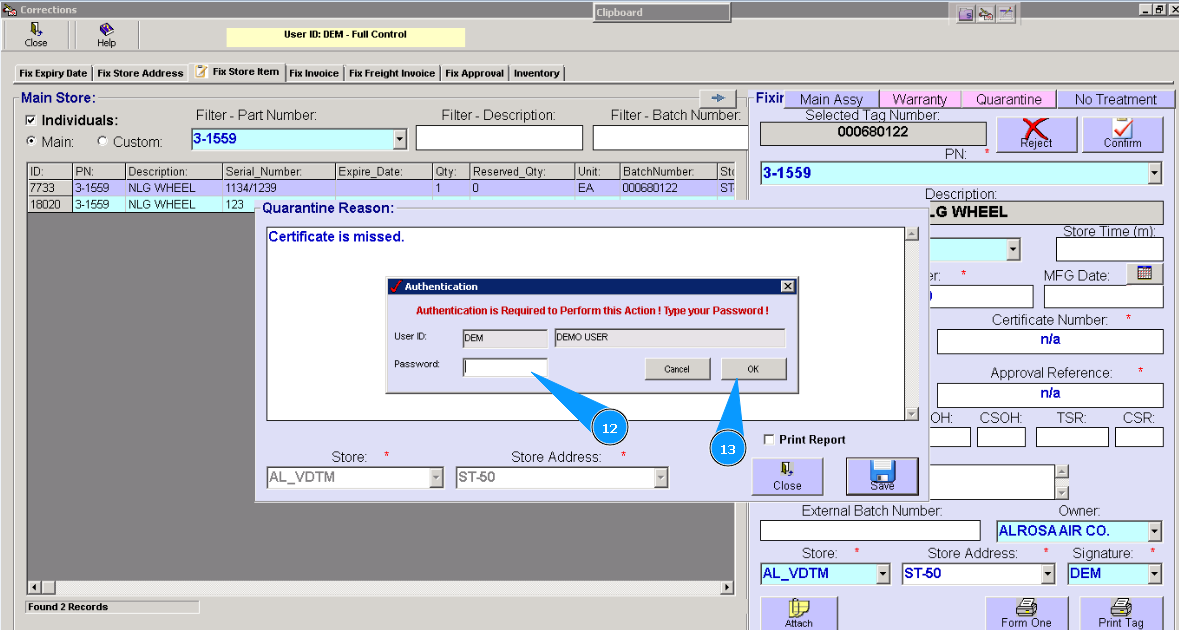Close the Authentication dialog with X
The image size is (1179, 633).
pyautogui.click(x=787, y=286)
